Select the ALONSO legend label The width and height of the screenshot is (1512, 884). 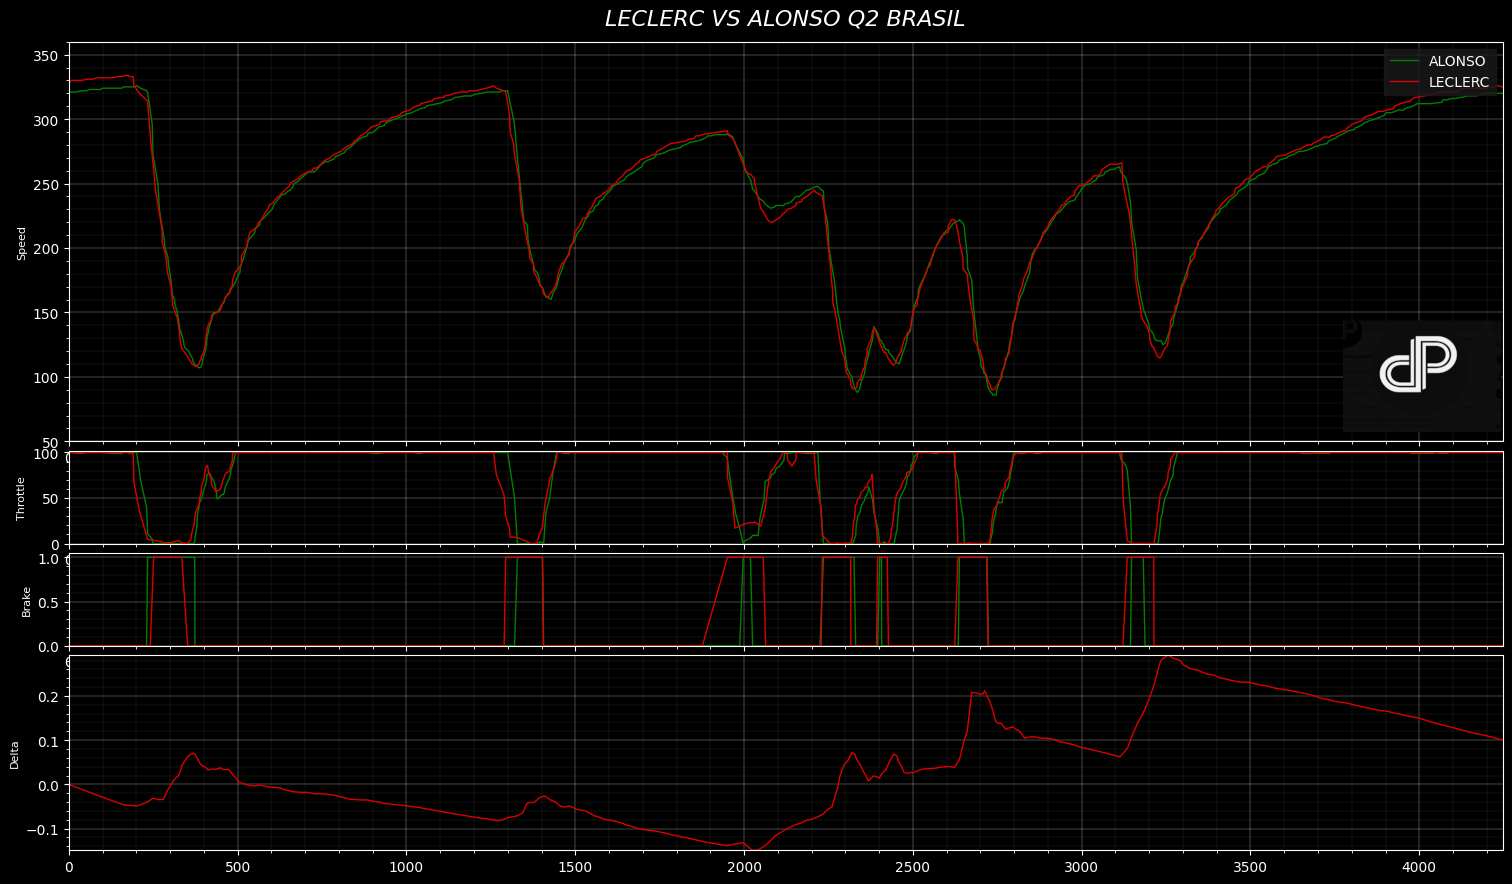[x=1456, y=61]
